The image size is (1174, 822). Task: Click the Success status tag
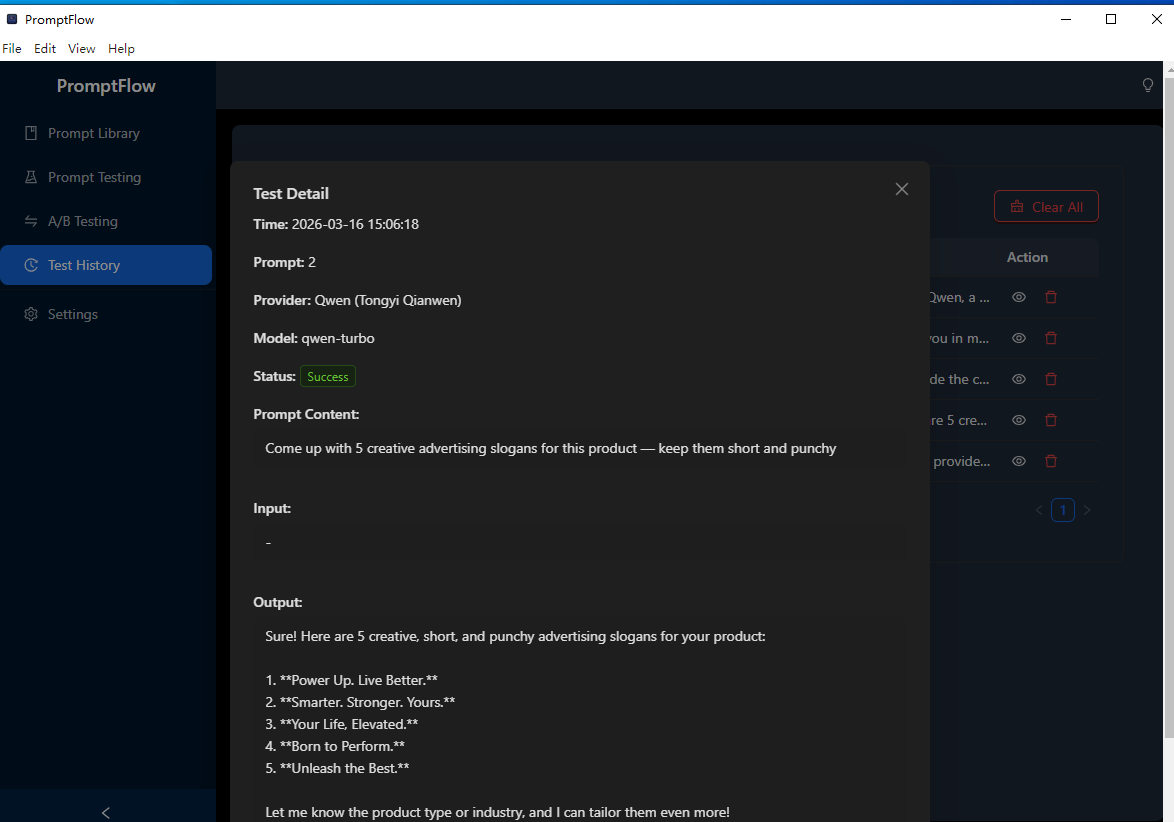tap(328, 377)
